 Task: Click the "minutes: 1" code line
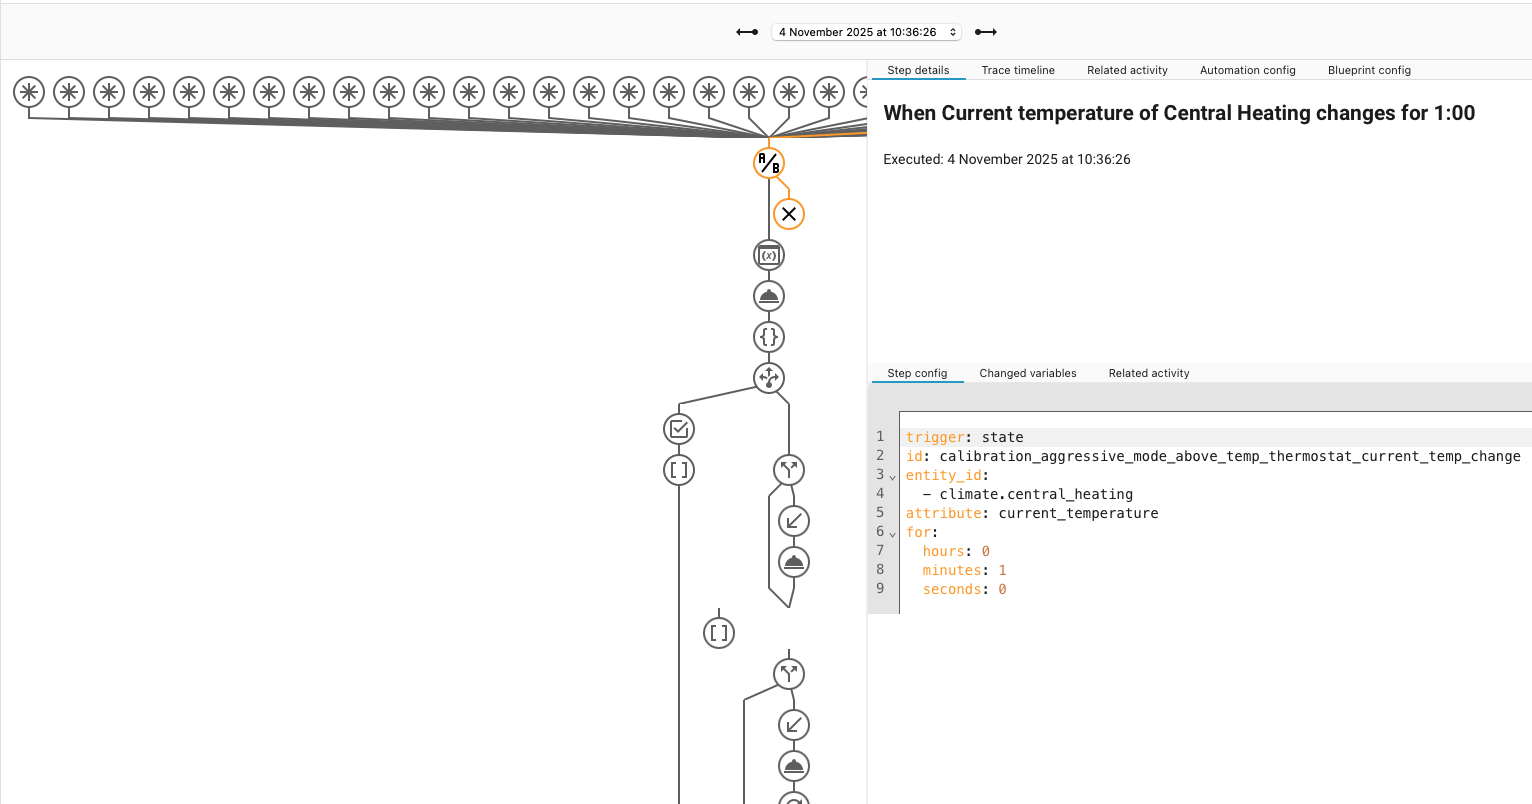pyautogui.click(x=965, y=570)
